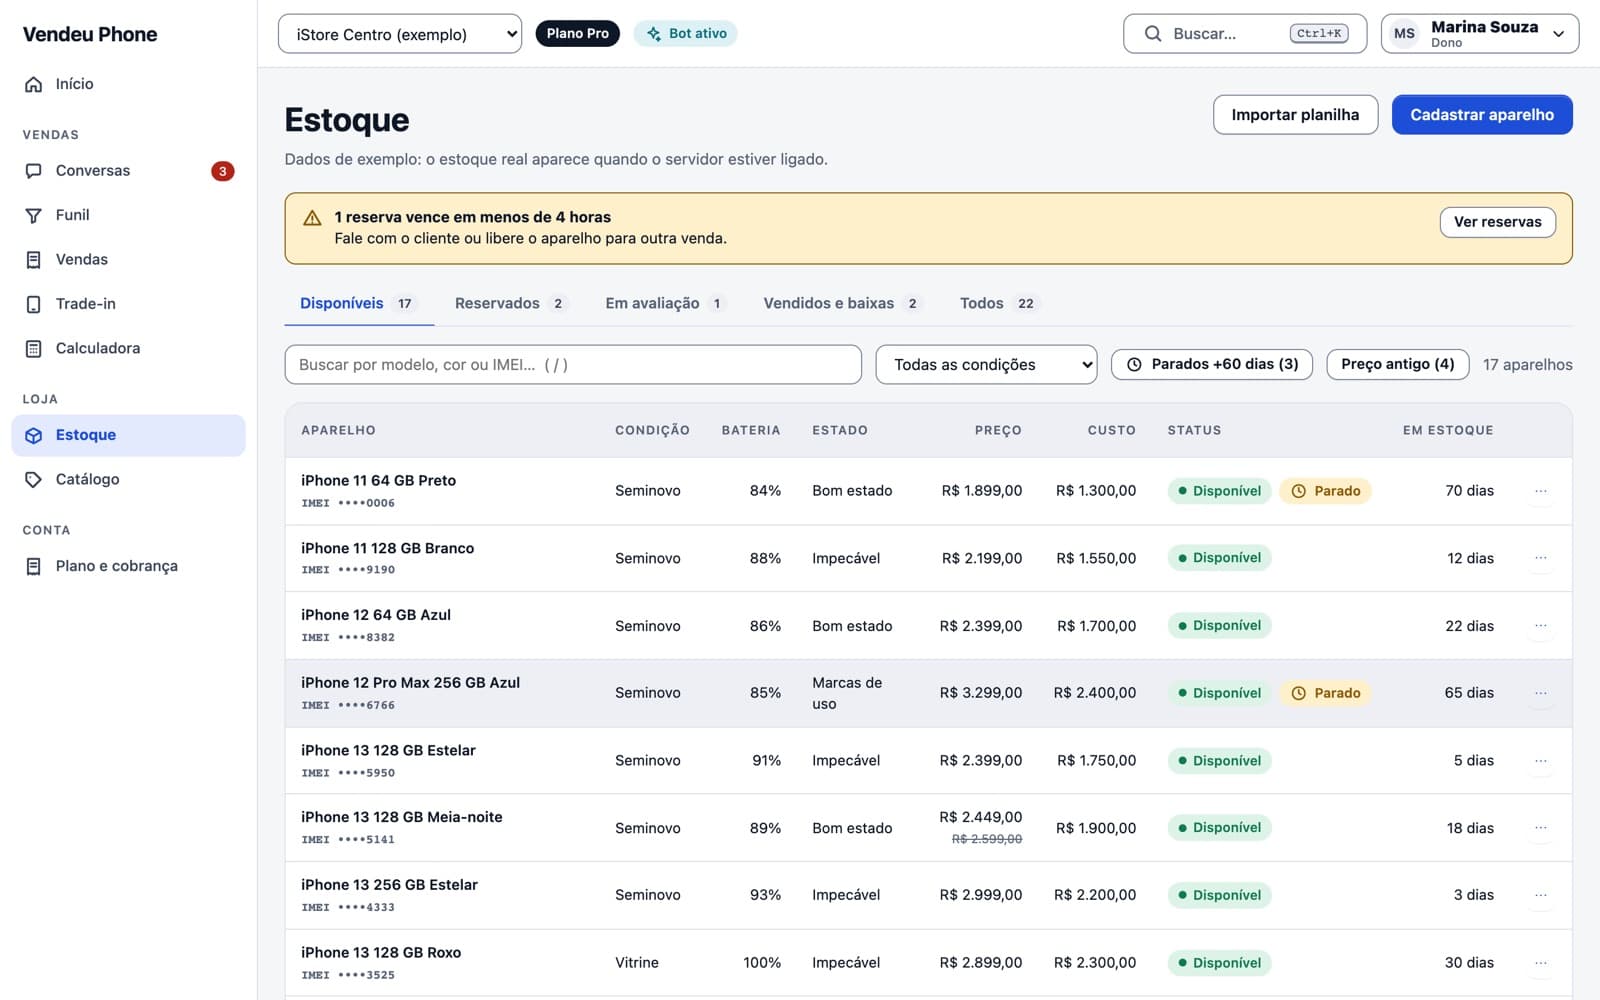This screenshot has height=1000, width=1600.
Task: Open row actions for iPhone 11 128 GB Branco
Action: pos(1541,558)
